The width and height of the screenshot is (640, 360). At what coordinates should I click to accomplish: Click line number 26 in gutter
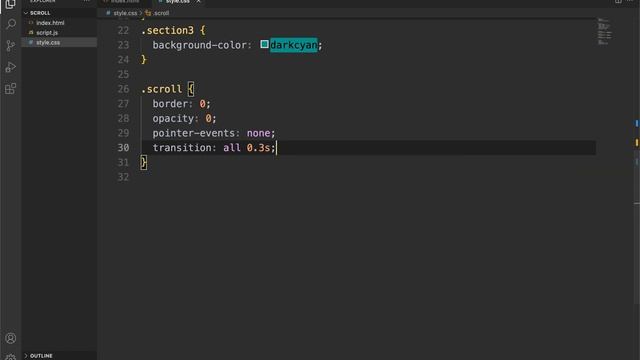123,89
